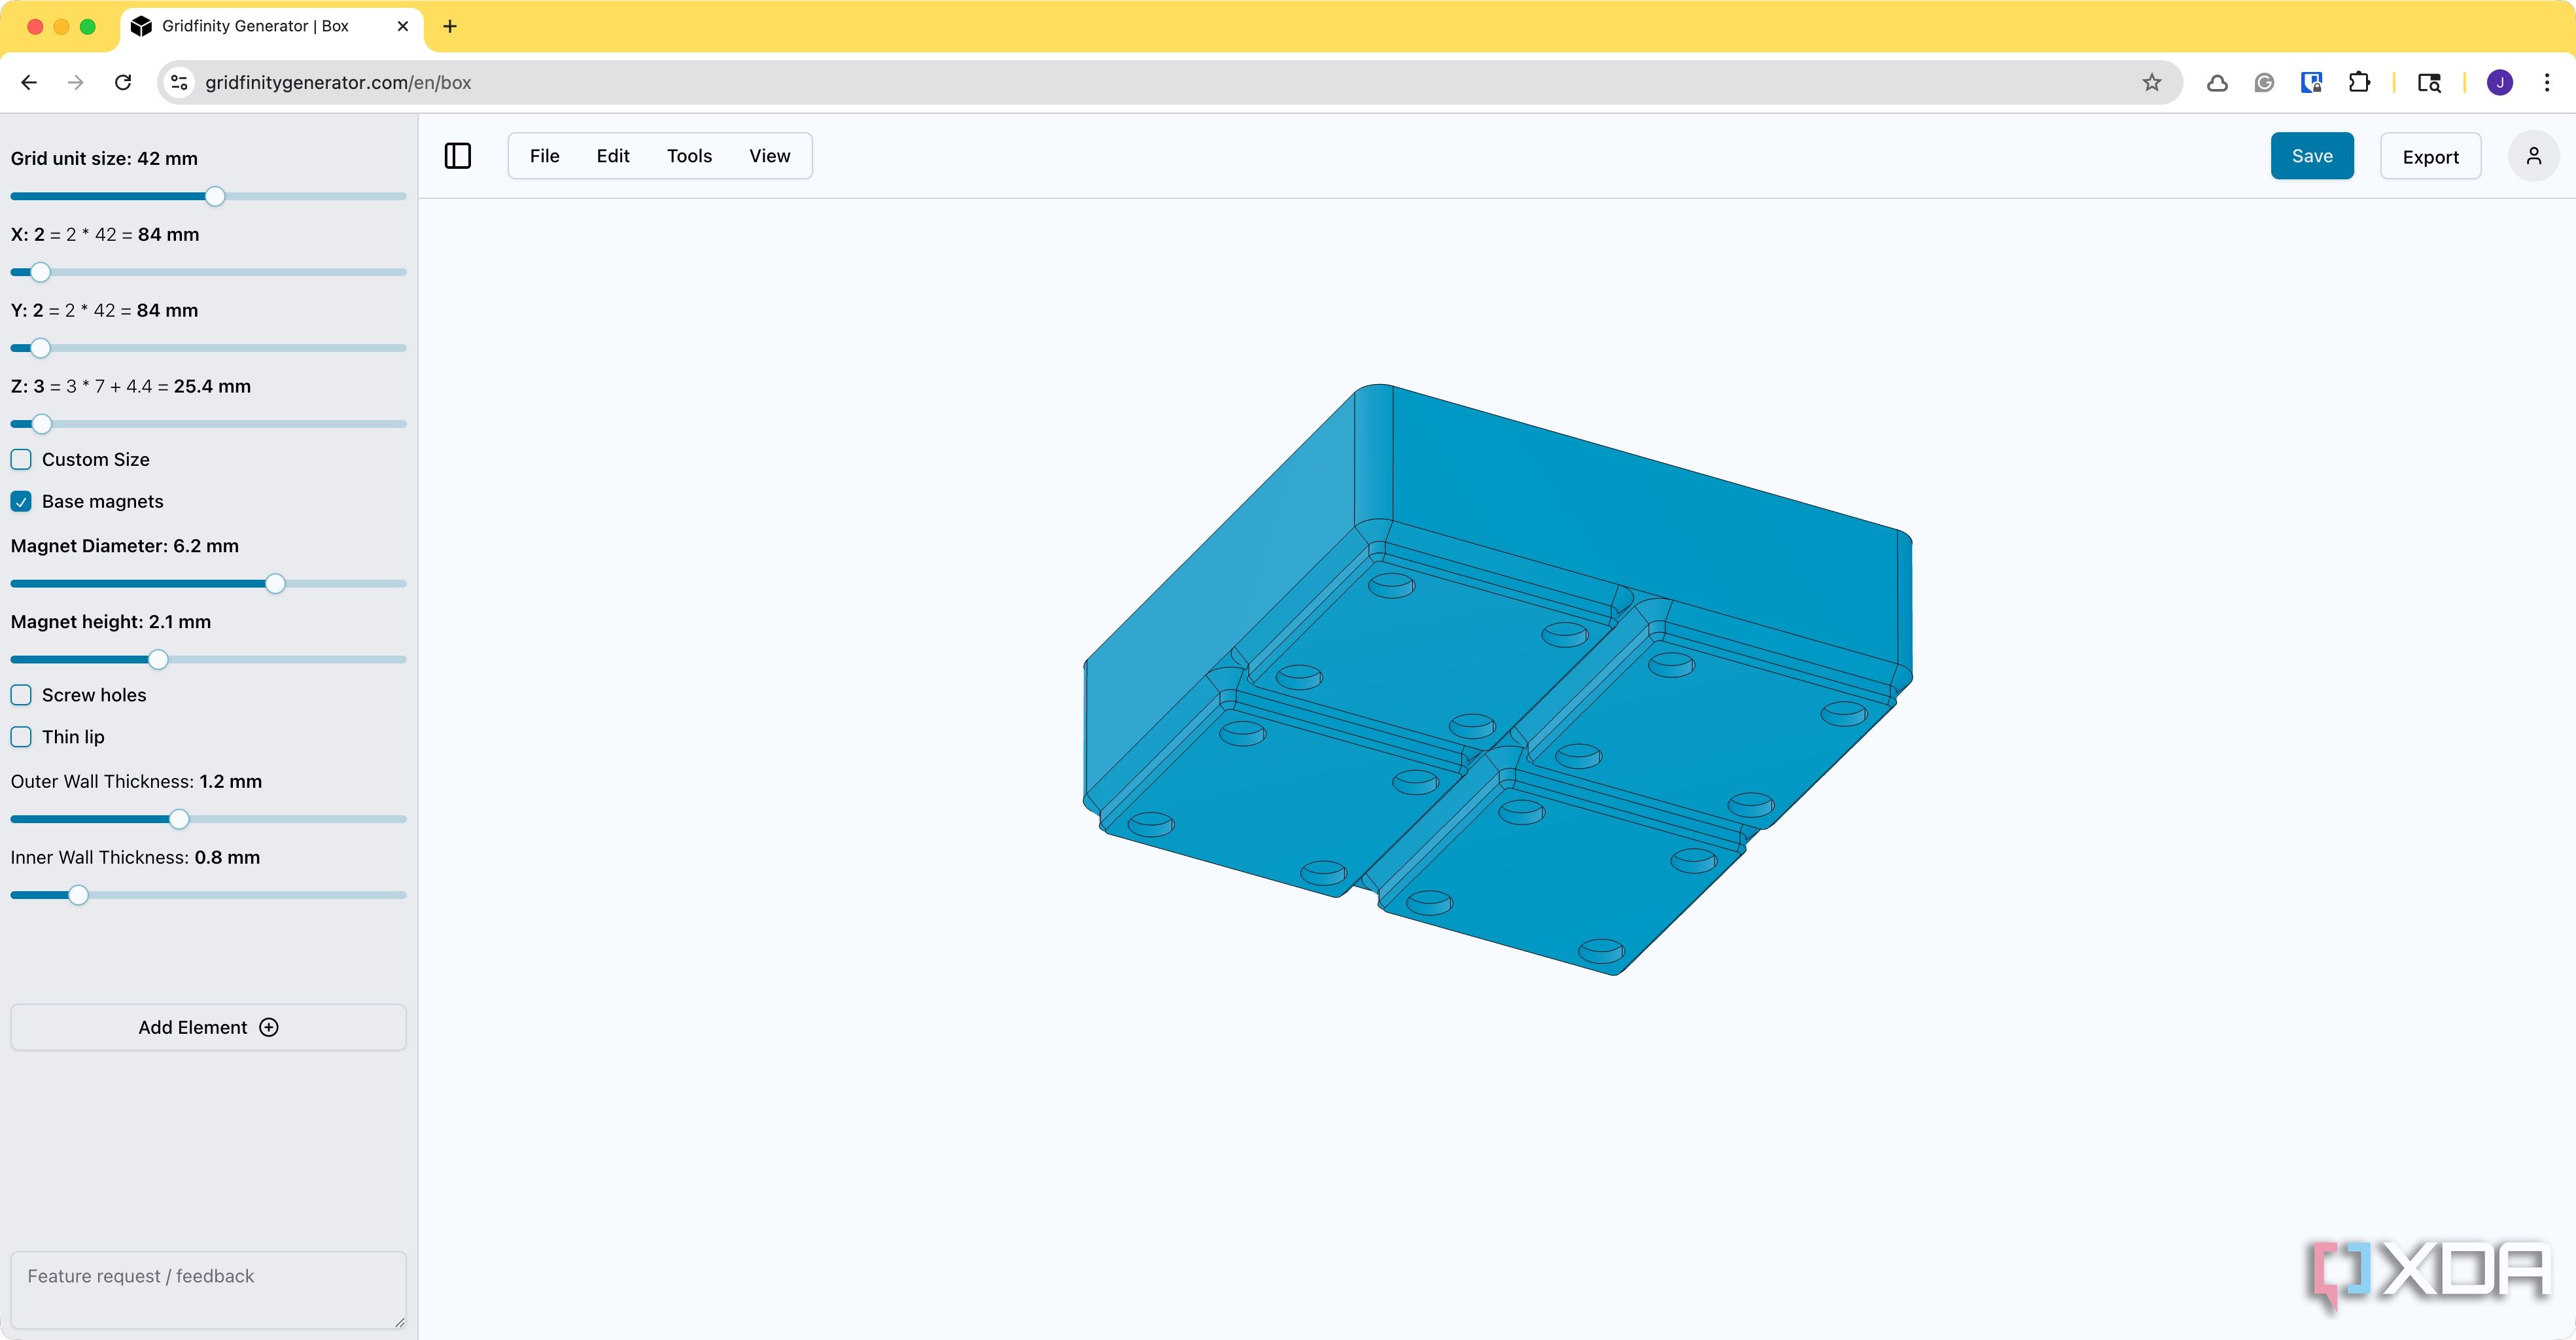Image resolution: width=2576 pixels, height=1340 pixels.
Task: Open the browser extensions puzzle icon
Action: pyautogui.click(x=2359, y=83)
